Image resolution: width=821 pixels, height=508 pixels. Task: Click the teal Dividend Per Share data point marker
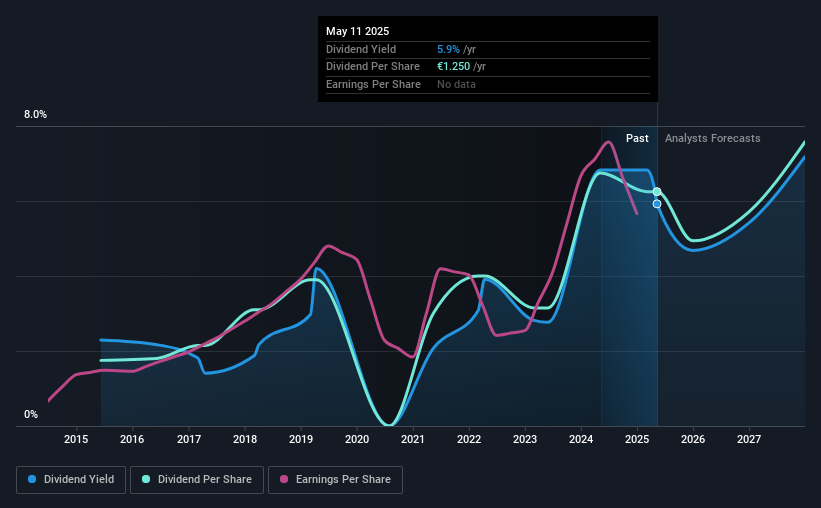657,192
